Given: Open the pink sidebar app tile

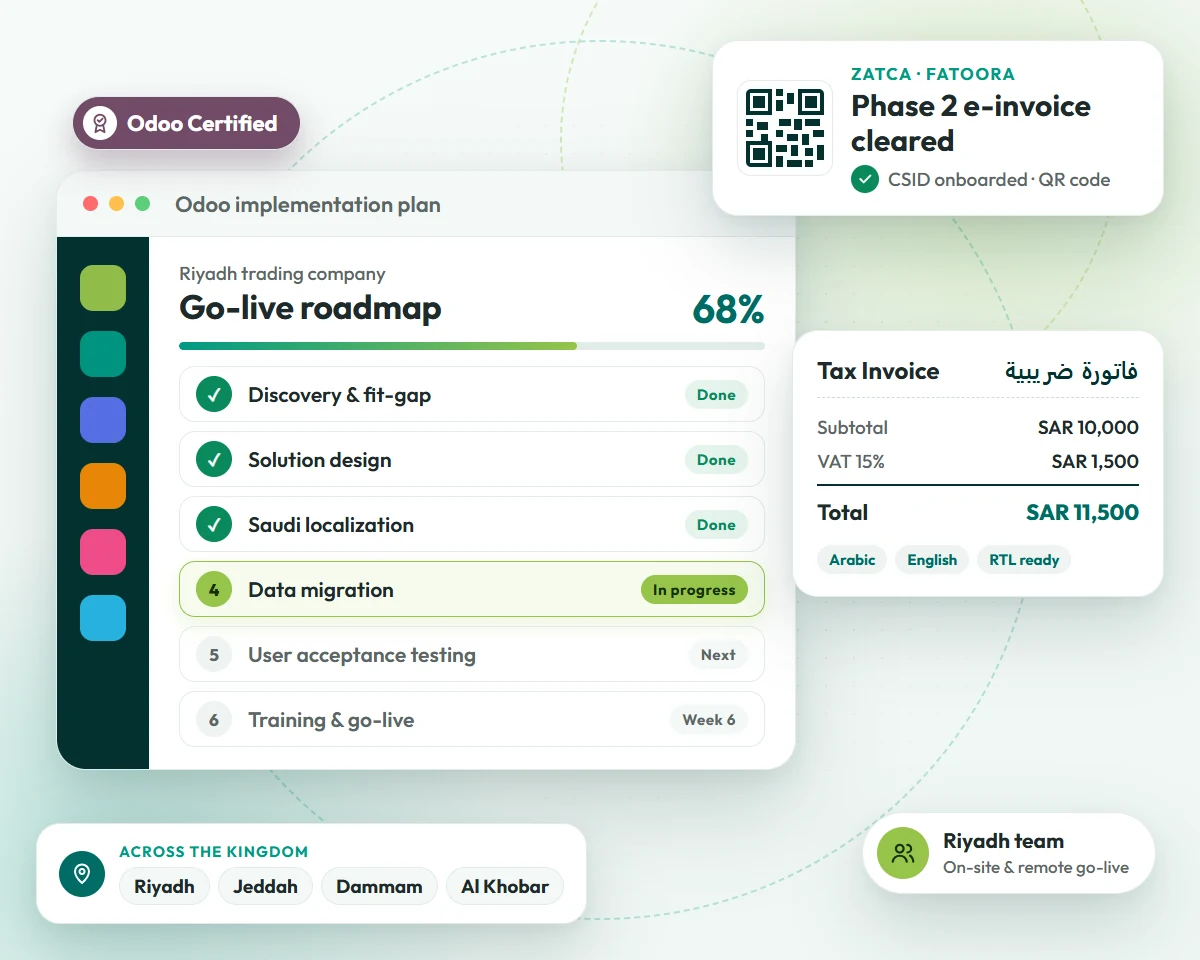Looking at the screenshot, I should [103, 552].
